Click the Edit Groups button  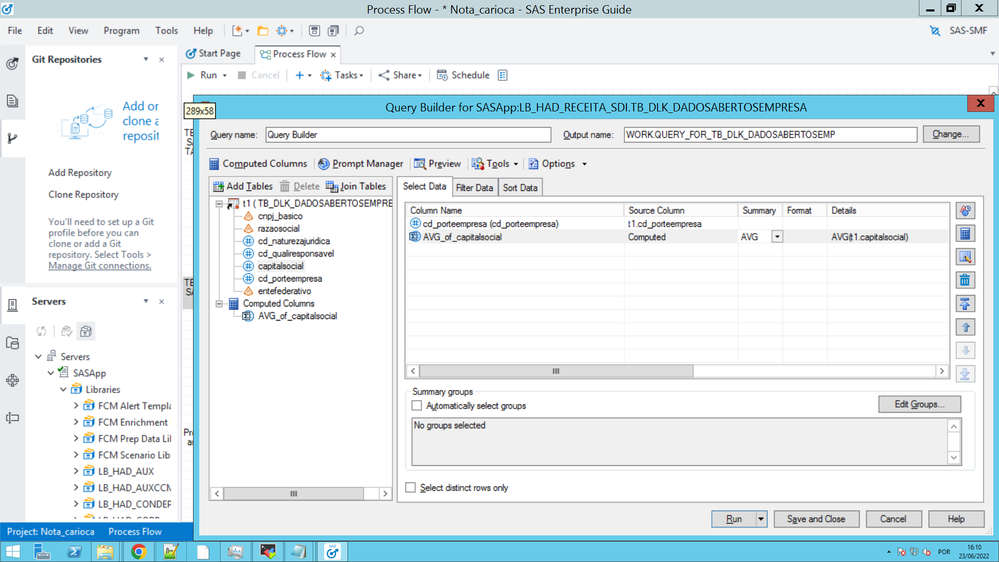pyautogui.click(x=919, y=404)
